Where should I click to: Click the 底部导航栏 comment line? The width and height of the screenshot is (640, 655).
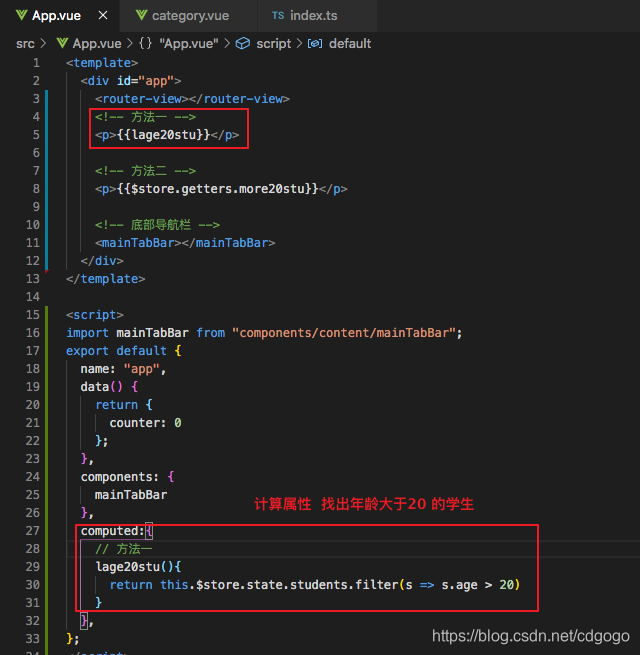pos(157,225)
